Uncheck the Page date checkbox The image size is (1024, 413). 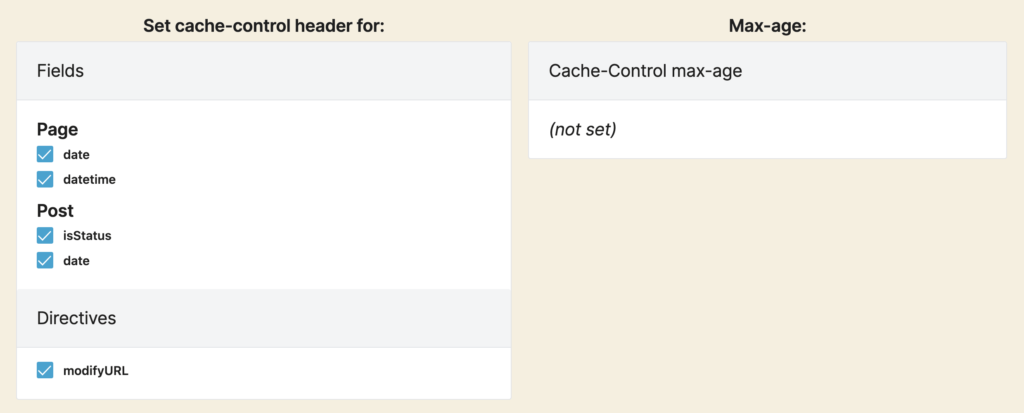coord(45,155)
